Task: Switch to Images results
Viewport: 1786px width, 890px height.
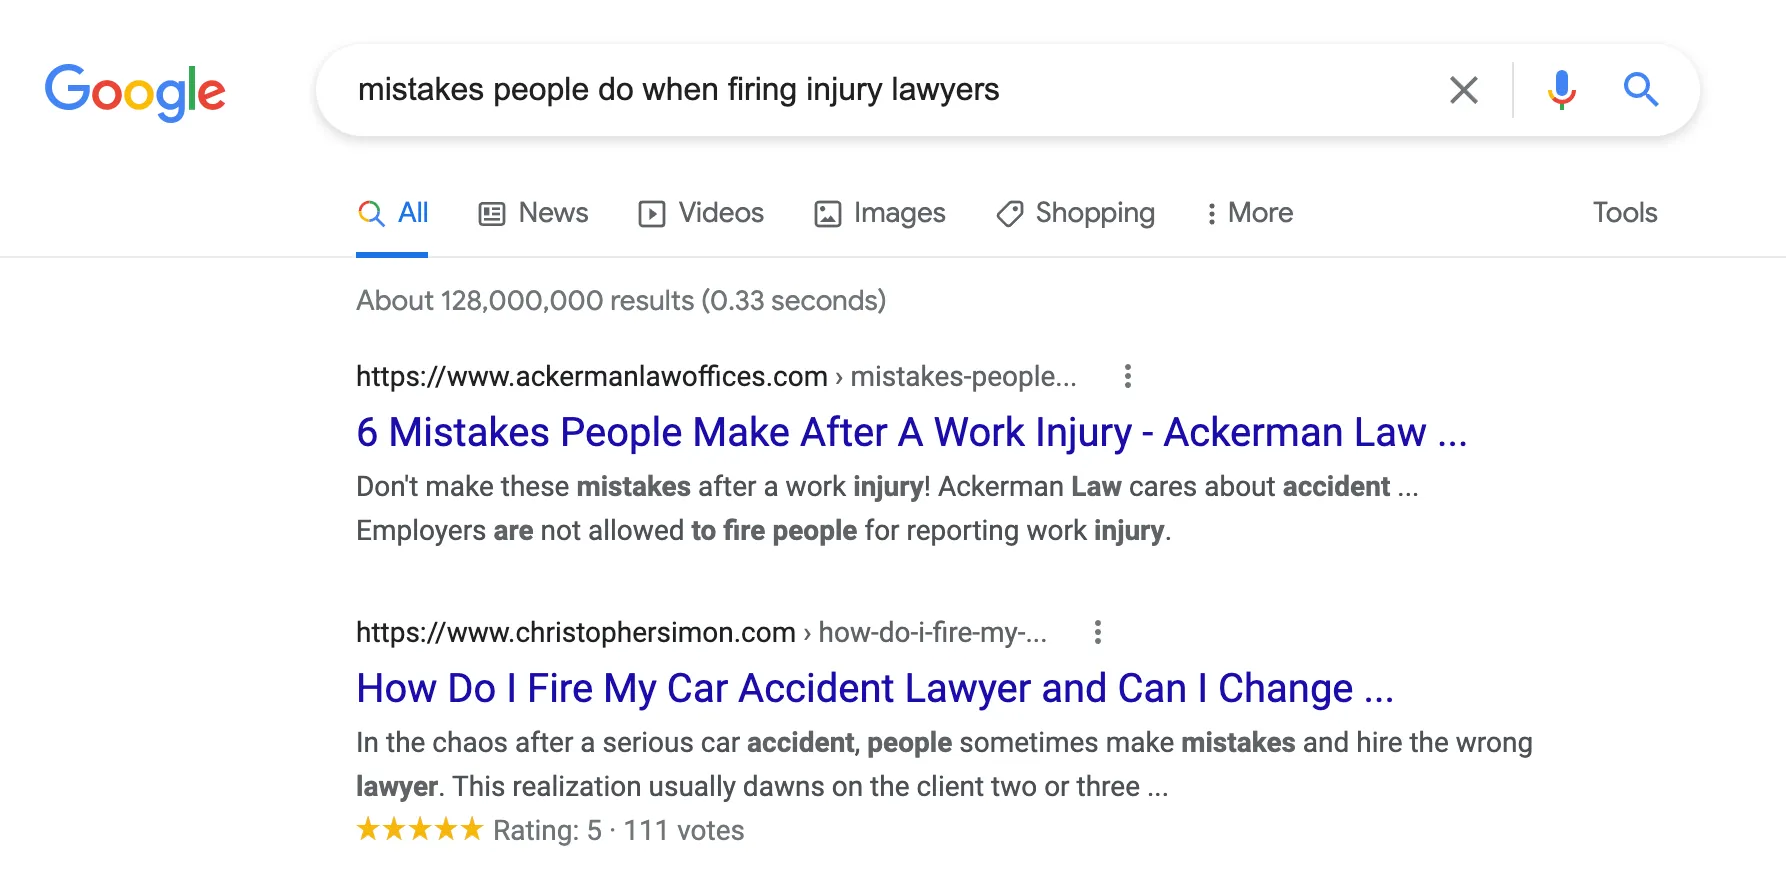Action: [880, 213]
